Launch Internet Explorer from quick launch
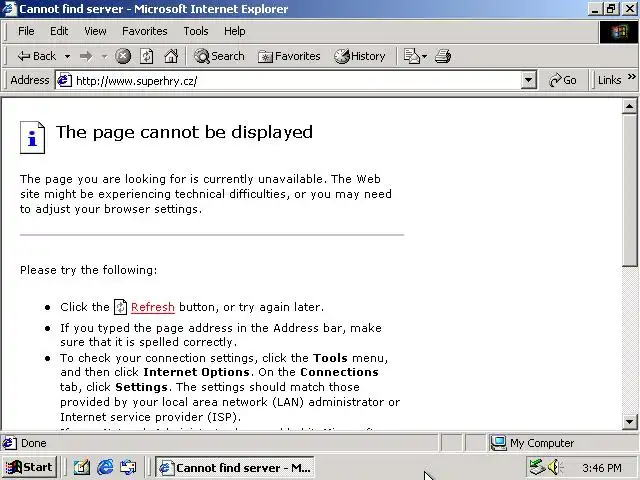This screenshot has width=640, height=480. click(105, 467)
